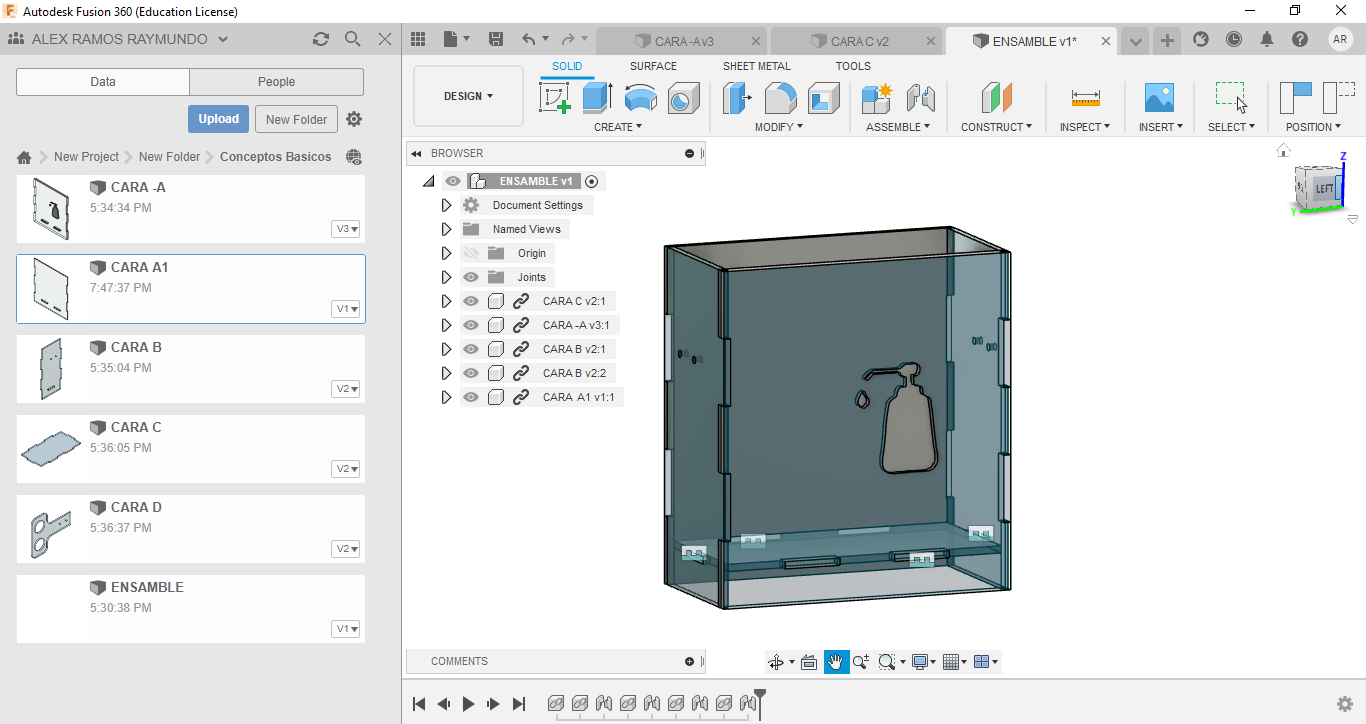This screenshot has height=724, width=1366.
Task: Jump to timeline end
Action: 519,704
